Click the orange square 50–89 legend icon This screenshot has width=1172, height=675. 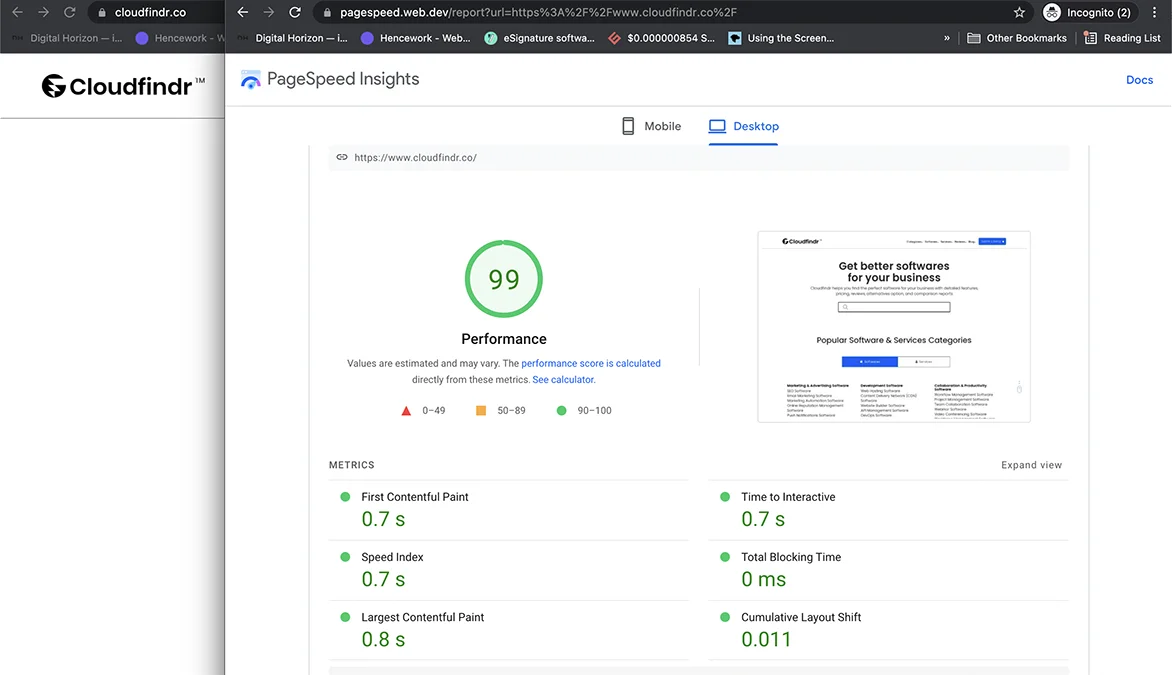(481, 410)
